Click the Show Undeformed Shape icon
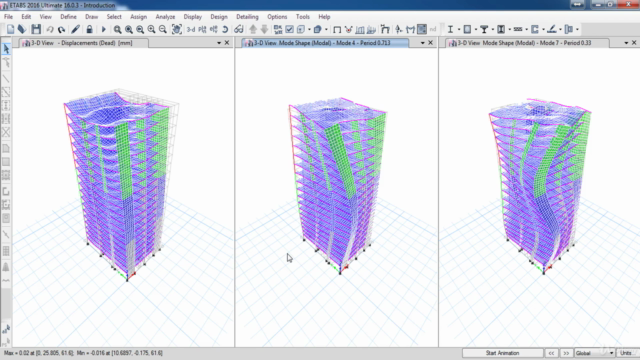 point(337,29)
